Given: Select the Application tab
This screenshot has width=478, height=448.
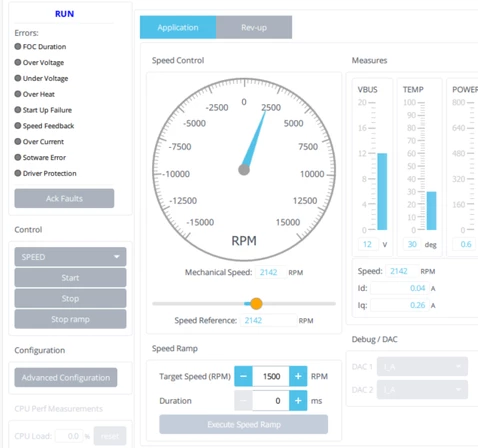Looking at the screenshot, I should pos(178,27).
